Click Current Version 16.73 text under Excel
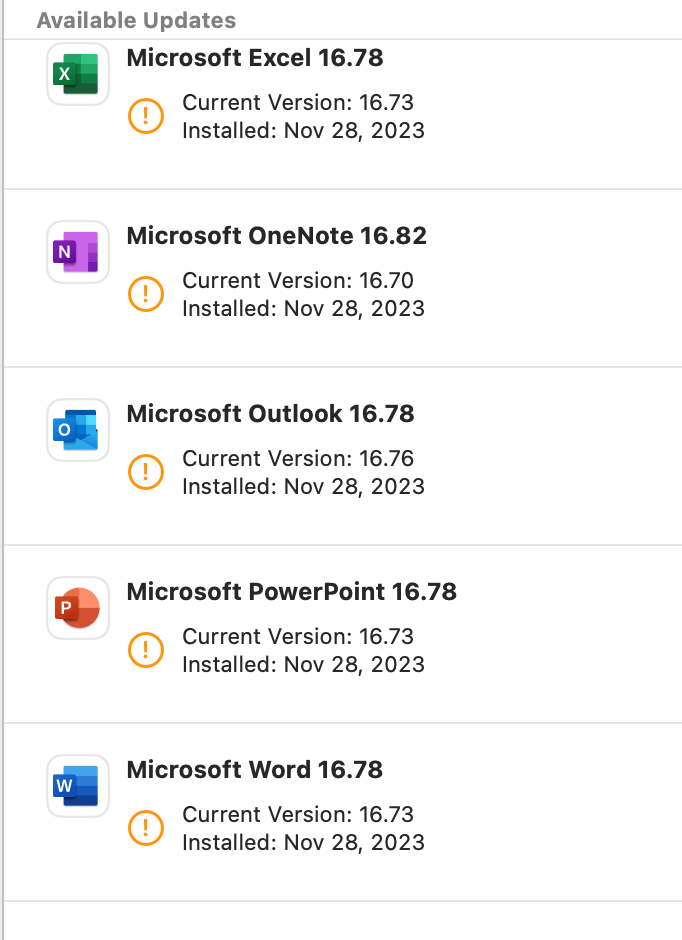 point(297,103)
